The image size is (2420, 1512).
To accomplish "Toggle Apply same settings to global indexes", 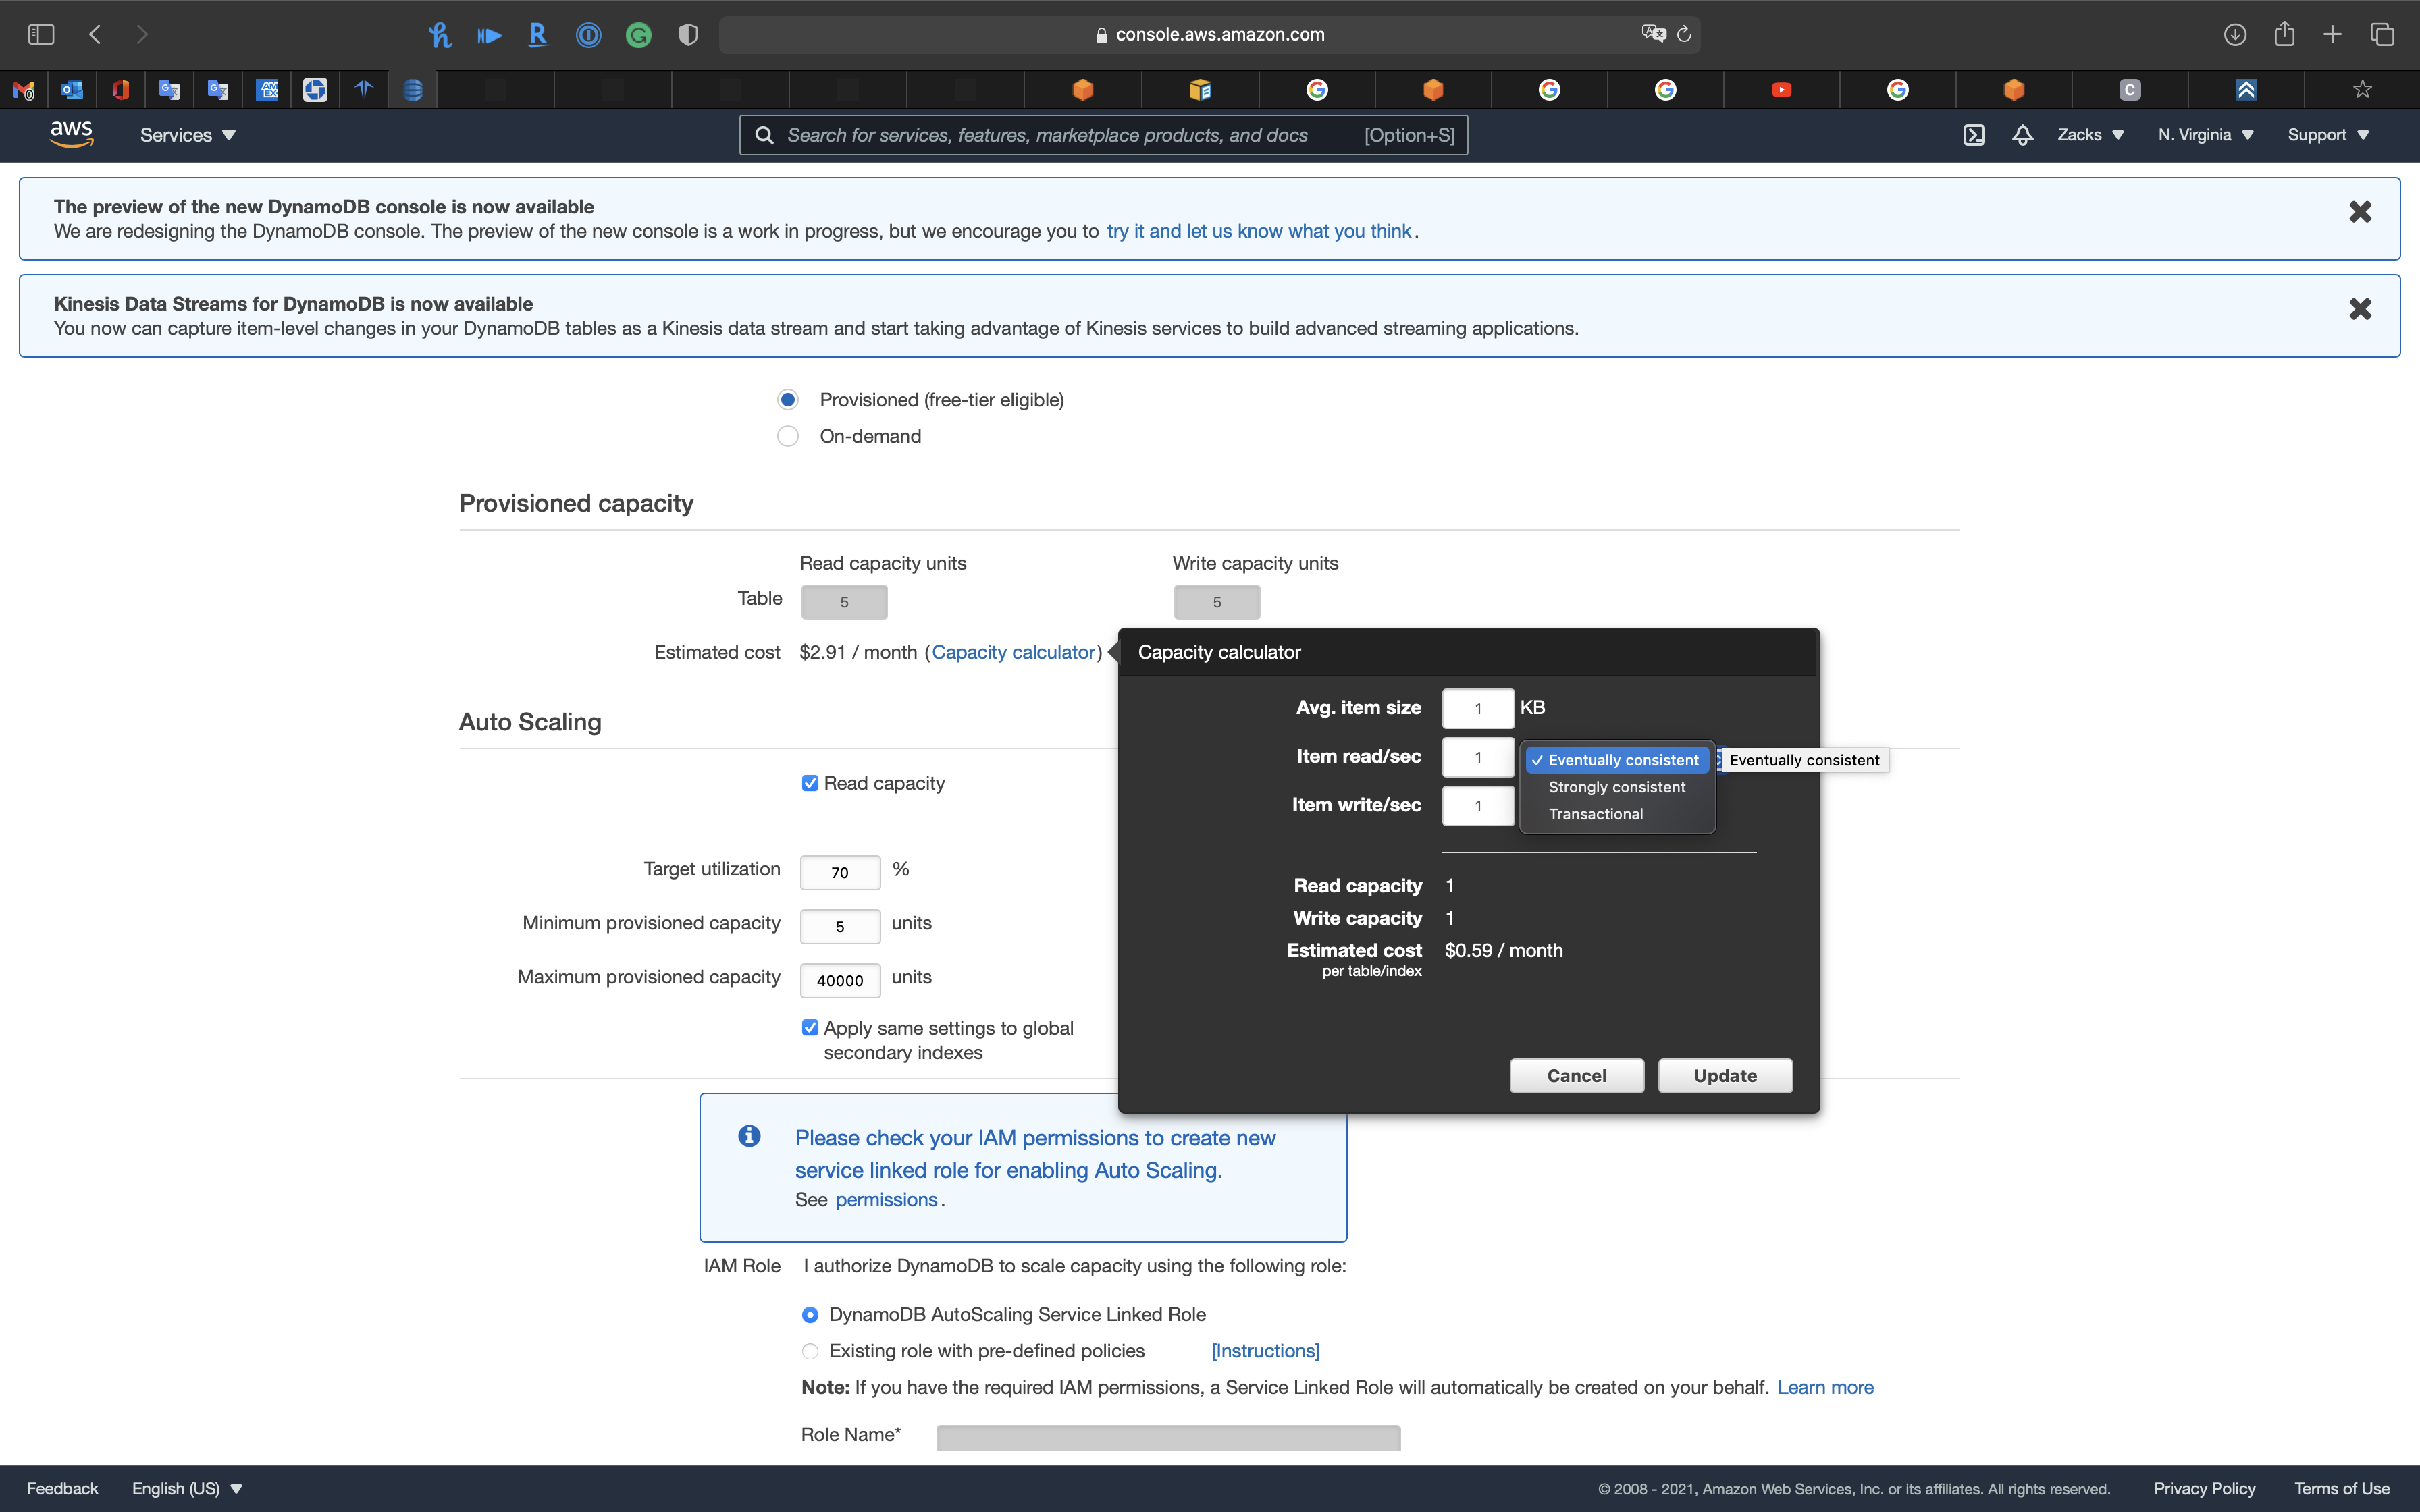I will [x=810, y=1028].
